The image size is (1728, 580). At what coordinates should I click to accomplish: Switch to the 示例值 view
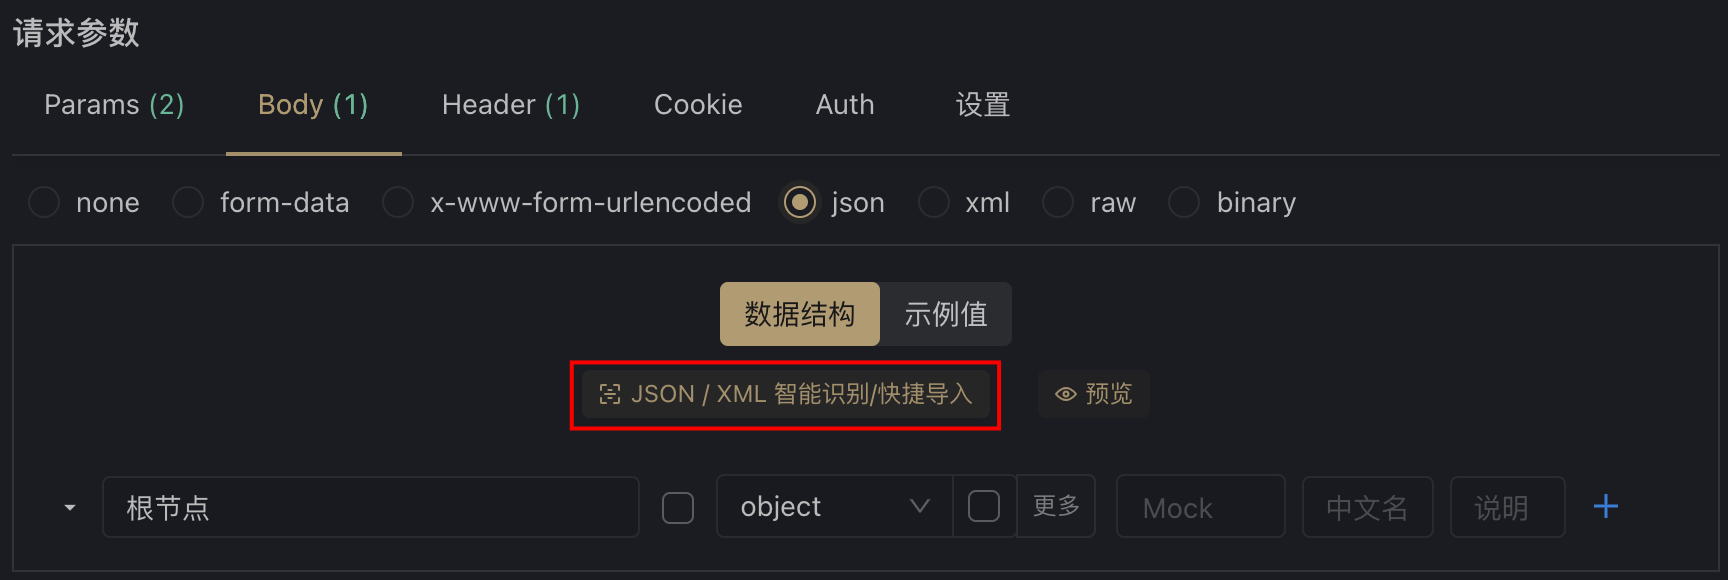(946, 314)
